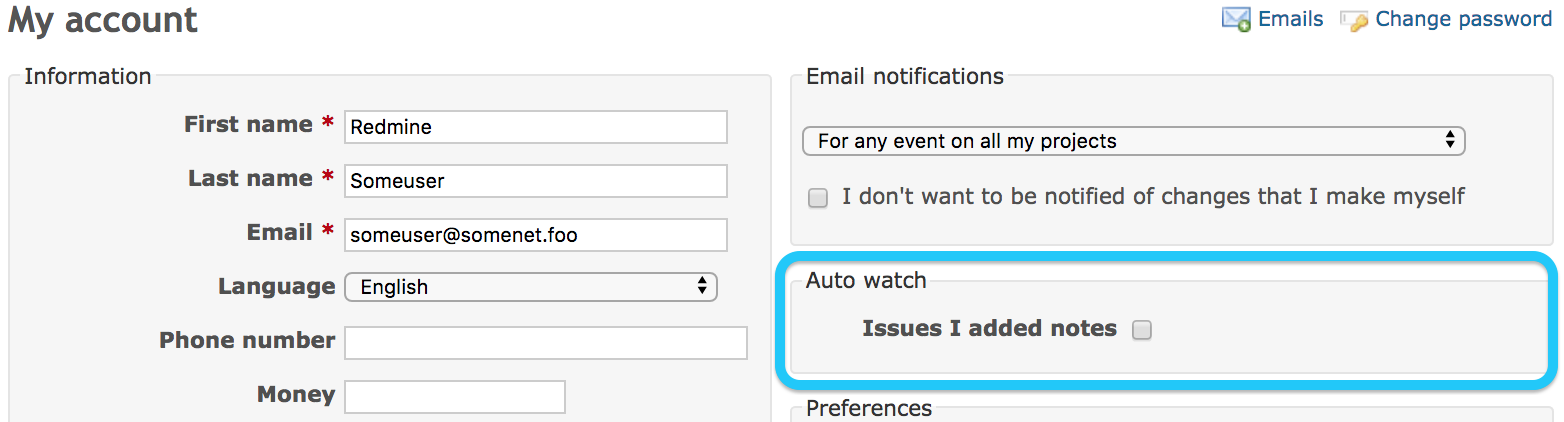The height and width of the screenshot is (422, 1564).
Task: Click the Email notifications section legend
Action: (x=905, y=76)
